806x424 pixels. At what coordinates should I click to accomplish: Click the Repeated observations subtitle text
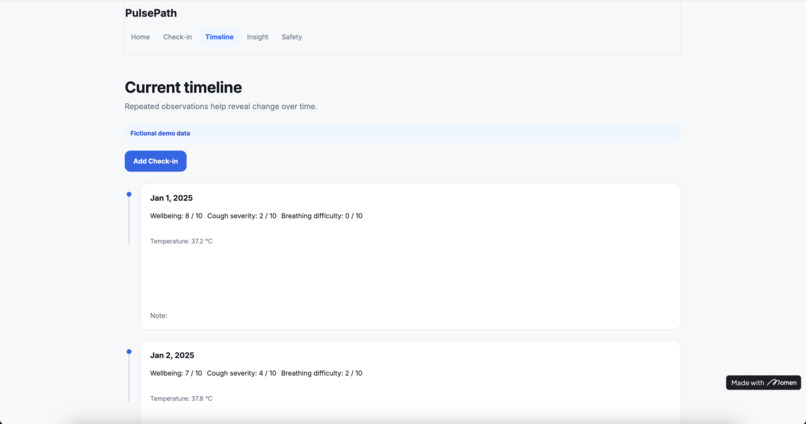pos(221,106)
